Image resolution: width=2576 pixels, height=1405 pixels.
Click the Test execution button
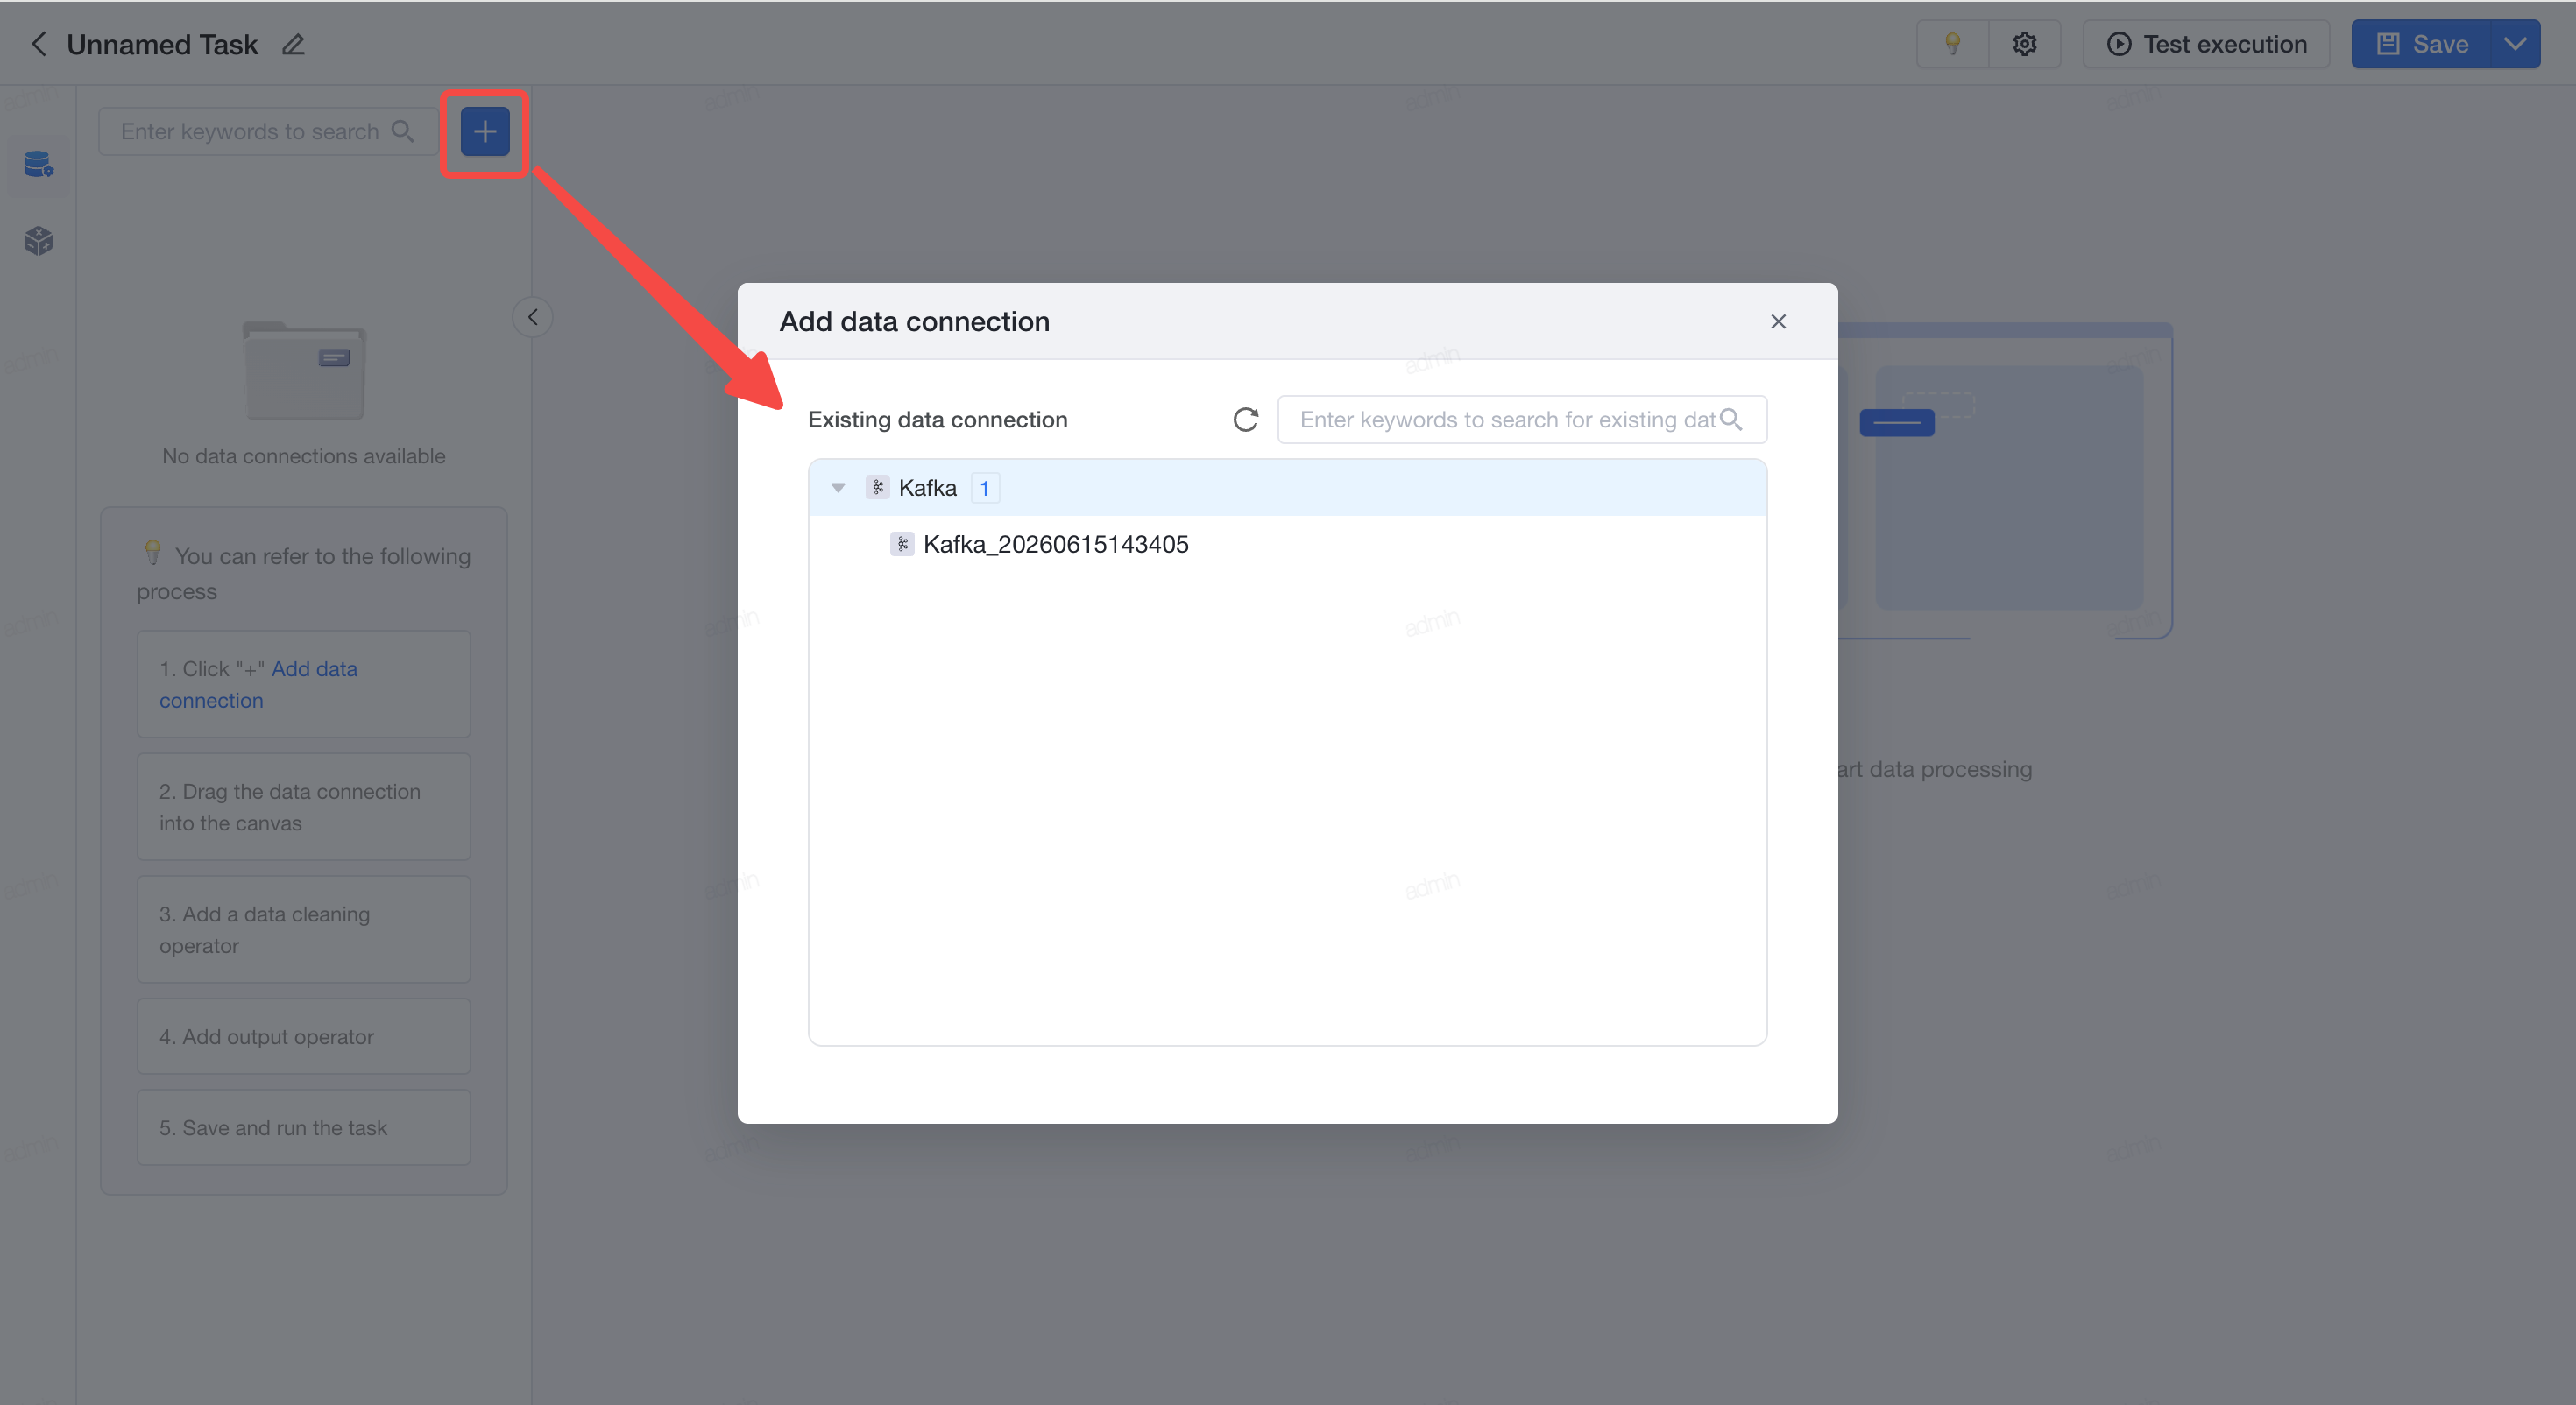[x=2206, y=44]
